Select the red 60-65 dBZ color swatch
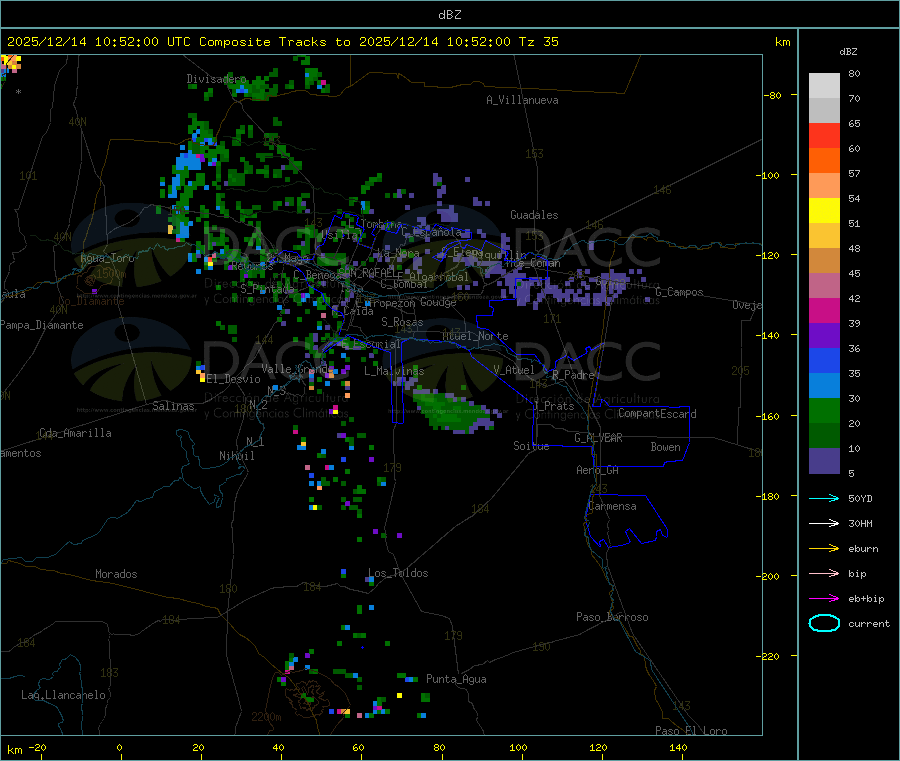Viewport: 900px width, 761px height. (824, 135)
